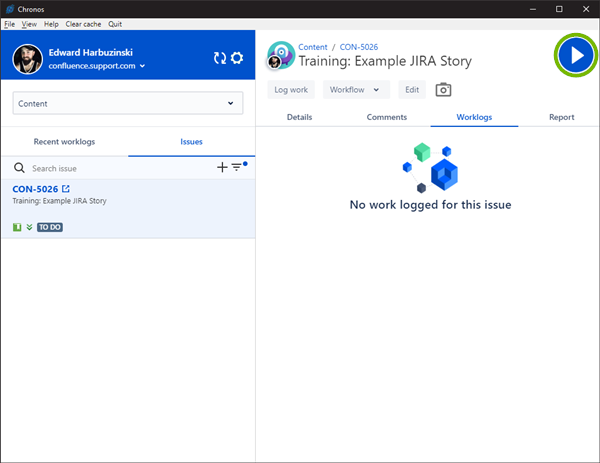Select the Issues tab
The width and height of the screenshot is (600, 463).
click(x=191, y=142)
